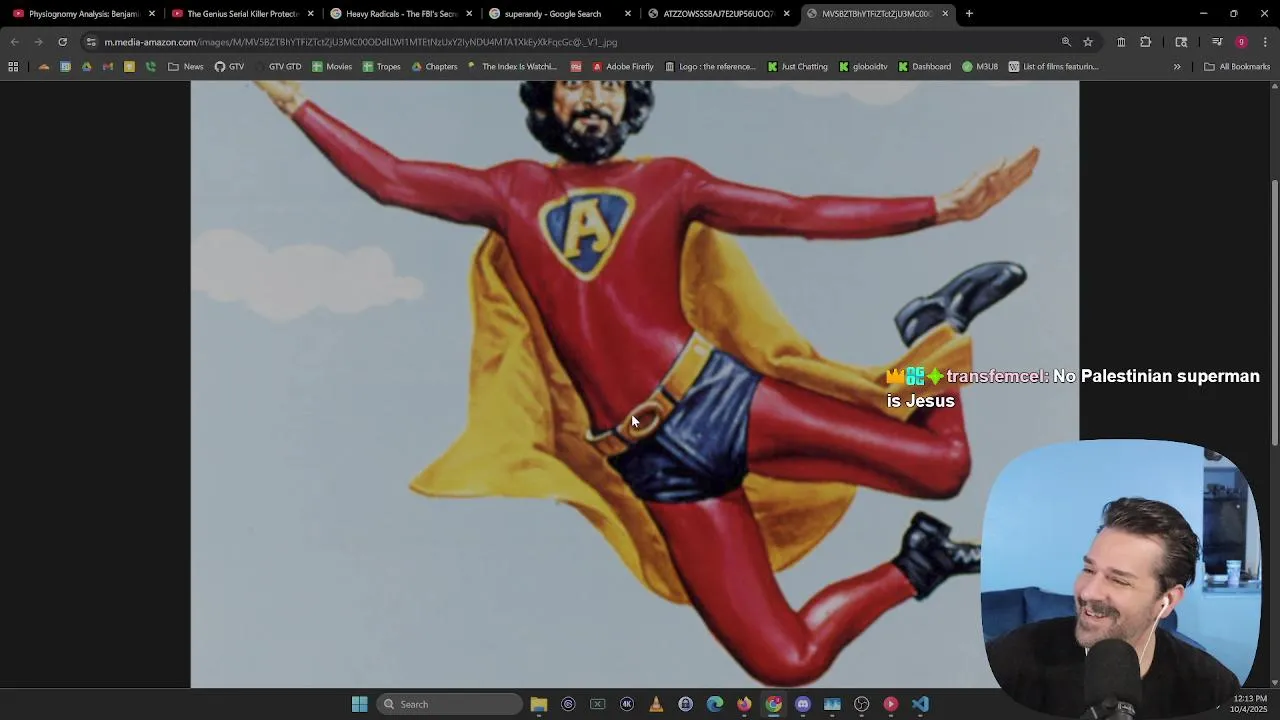Open Microsoft Edge from taskbar

coord(715,704)
